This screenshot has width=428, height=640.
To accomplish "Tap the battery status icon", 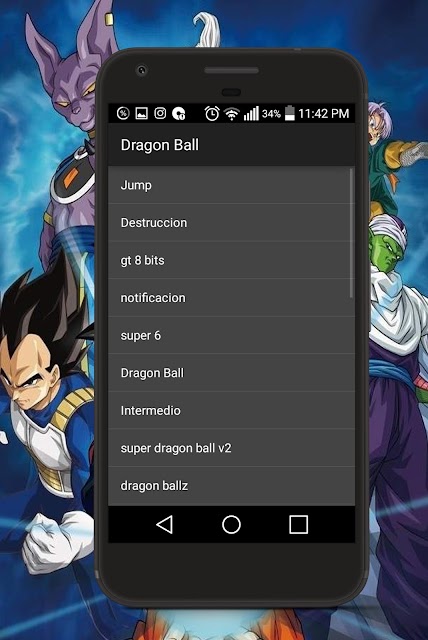I will click(289, 113).
